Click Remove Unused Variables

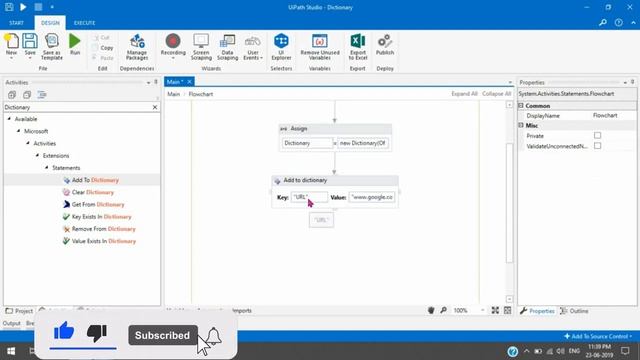click(320, 47)
